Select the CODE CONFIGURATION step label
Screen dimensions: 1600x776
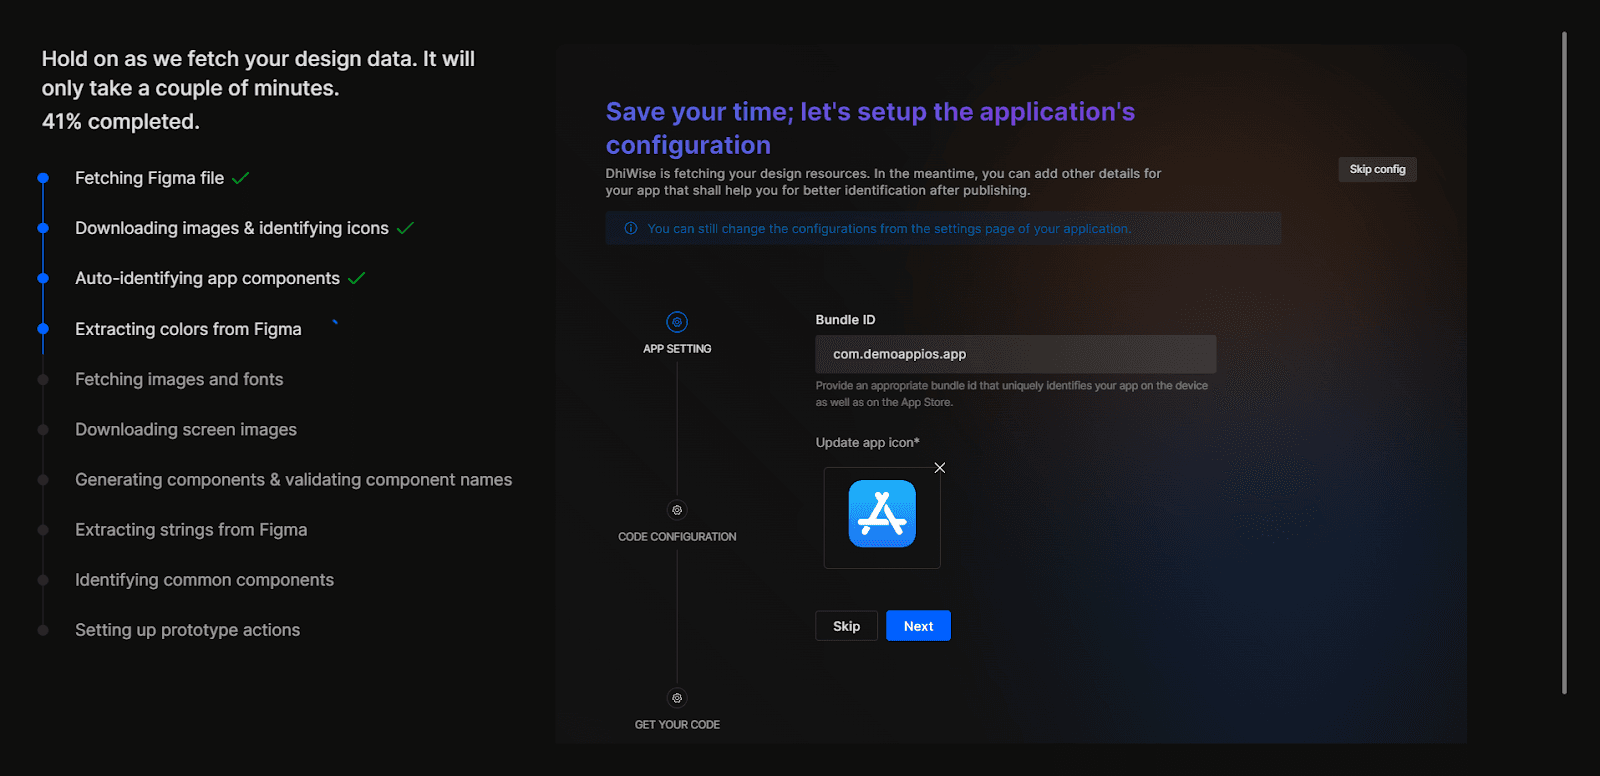click(x=677, y=537)
